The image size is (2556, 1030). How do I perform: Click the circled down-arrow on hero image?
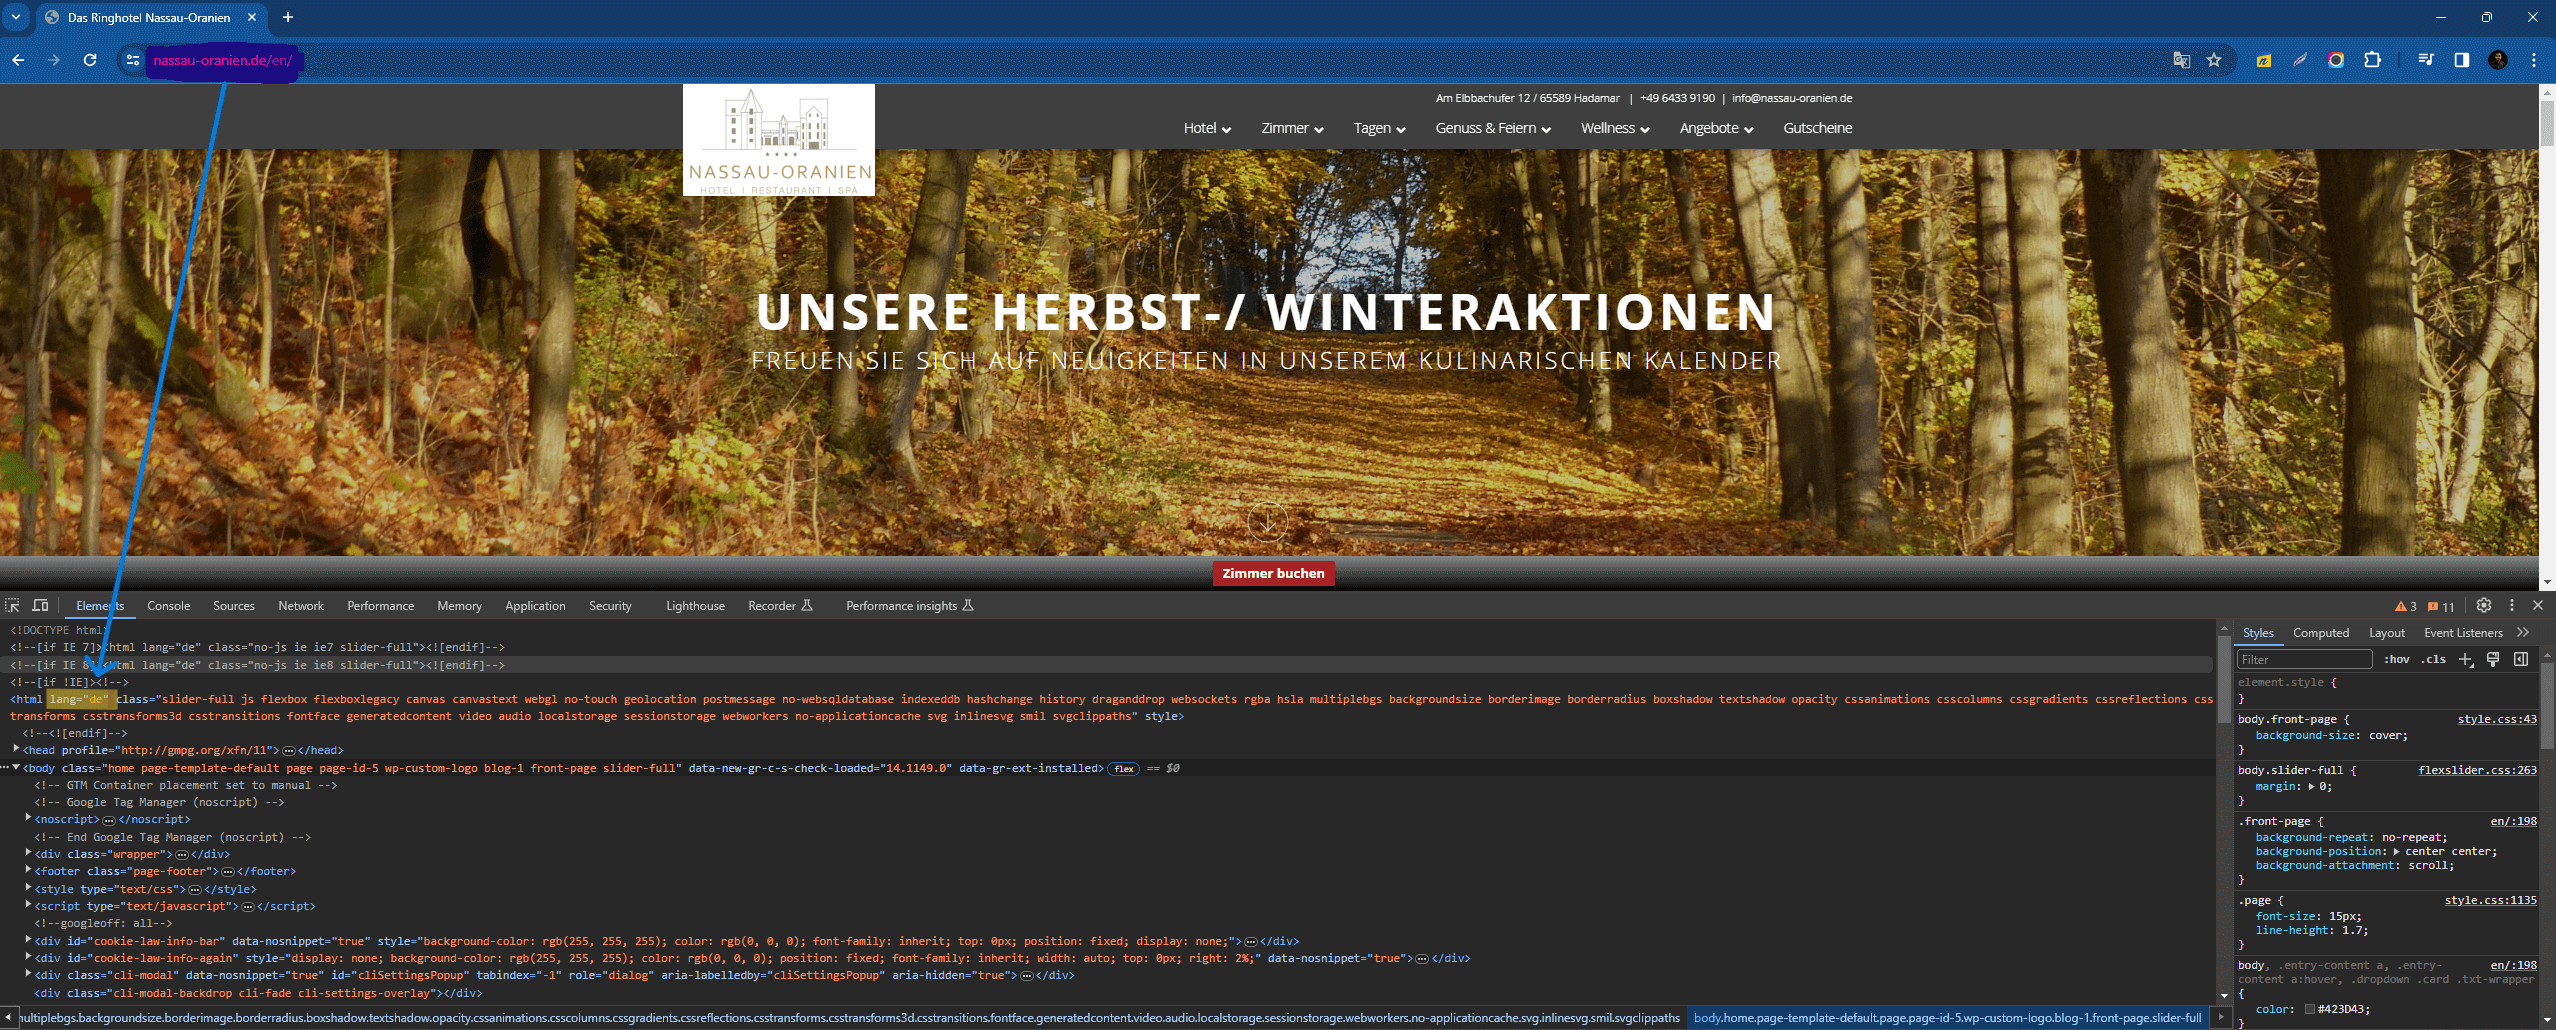1267,521
